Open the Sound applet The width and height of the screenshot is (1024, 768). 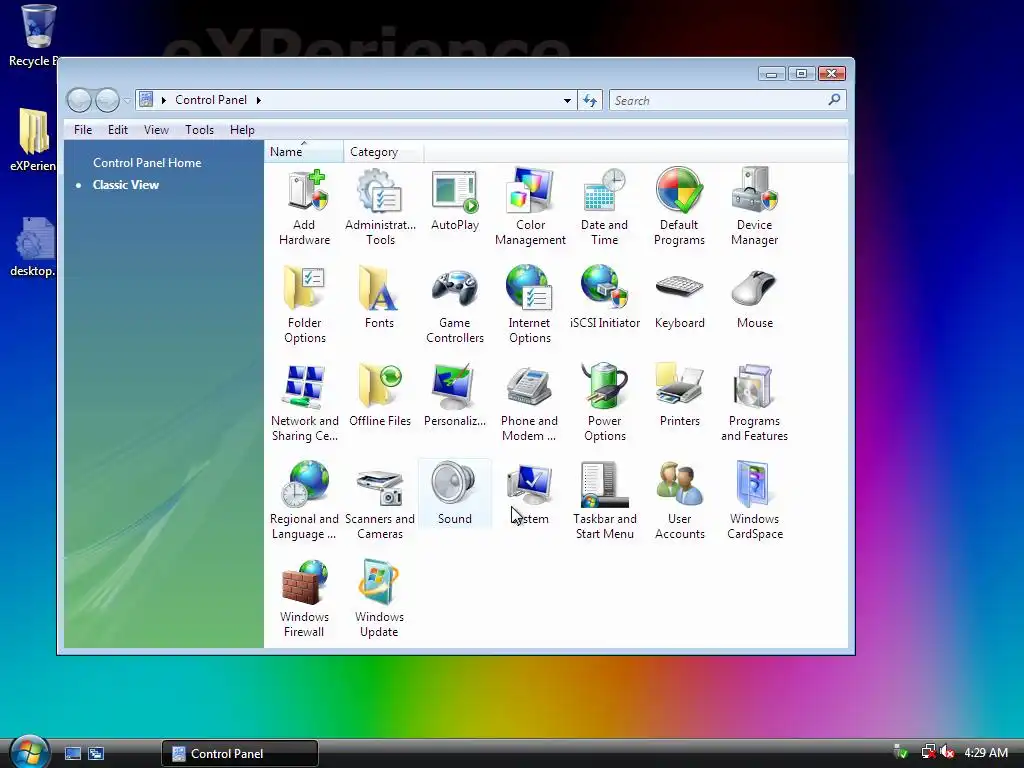click(x=455, y=494)
